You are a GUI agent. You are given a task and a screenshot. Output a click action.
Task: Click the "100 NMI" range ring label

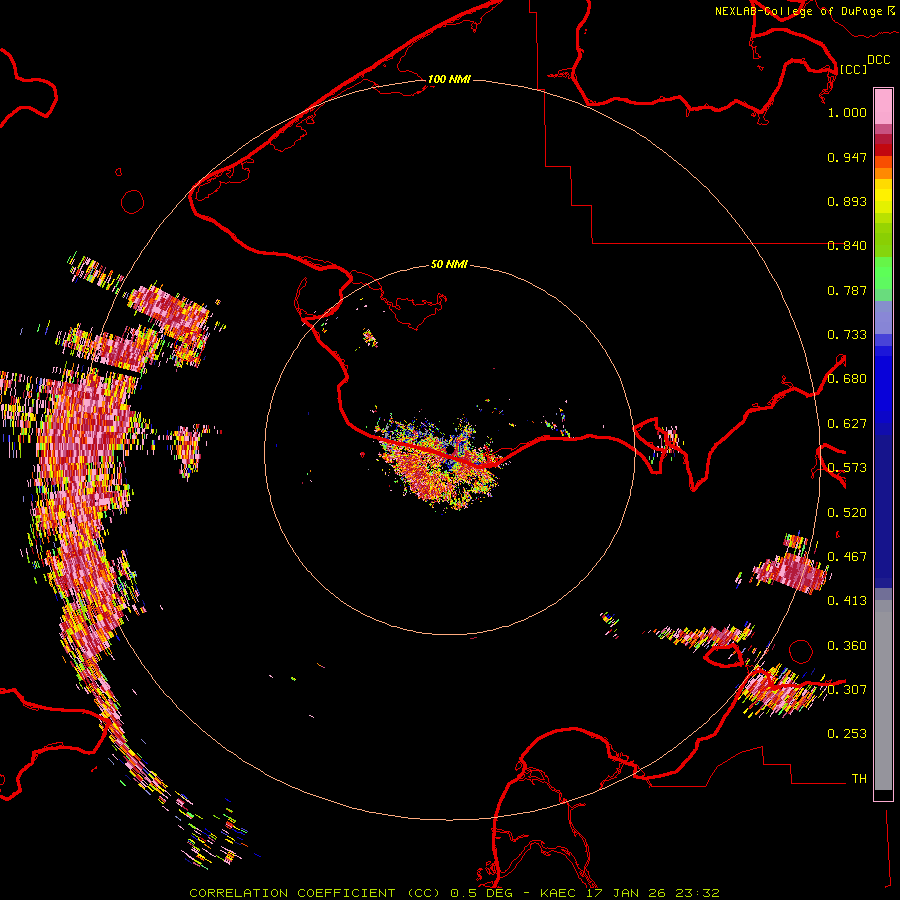(x=449, y=79)
